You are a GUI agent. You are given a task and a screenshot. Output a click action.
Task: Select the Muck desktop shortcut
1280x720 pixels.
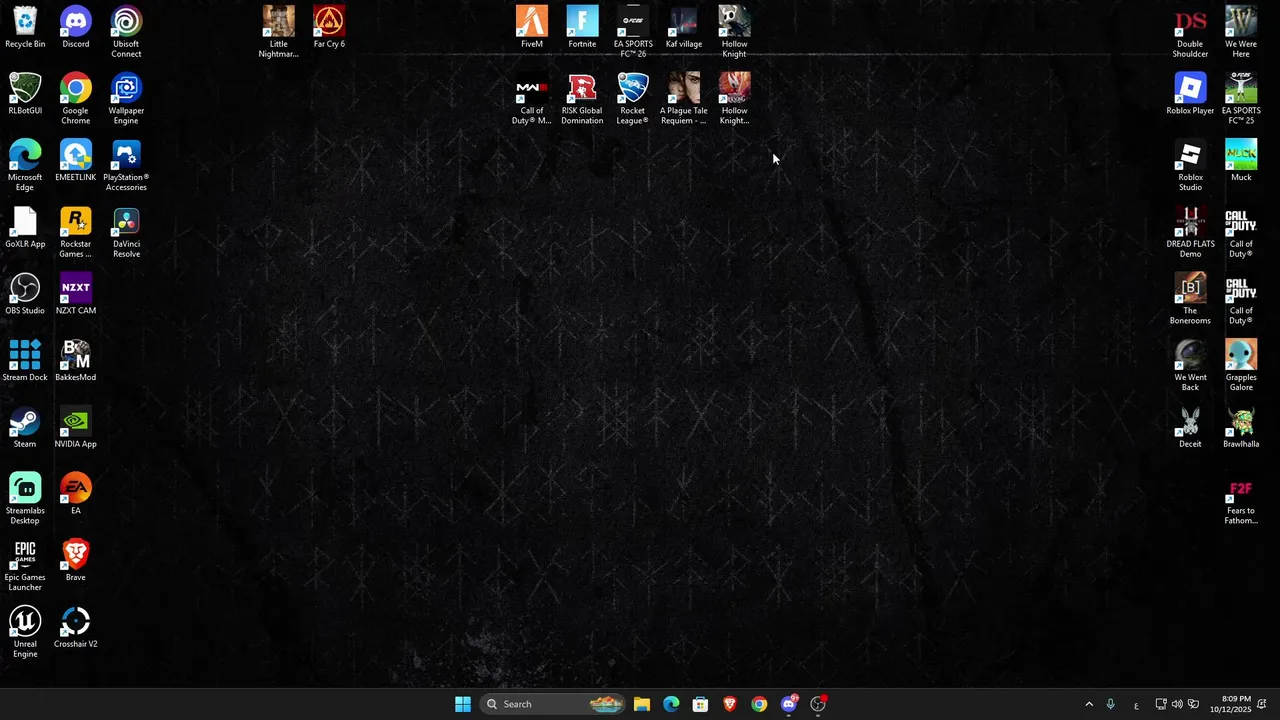[1241, 161]
